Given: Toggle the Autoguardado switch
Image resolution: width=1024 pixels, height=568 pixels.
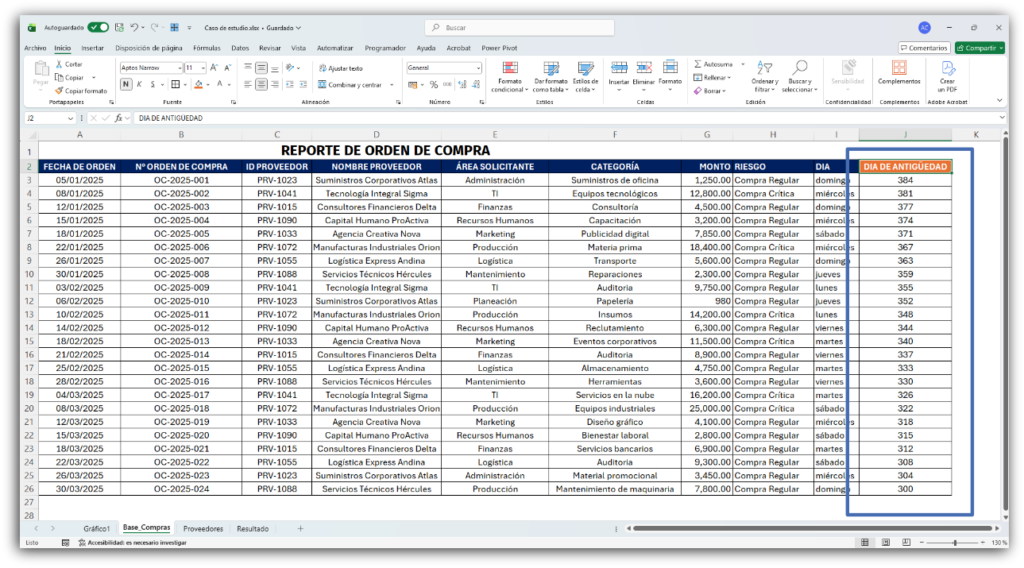Looking at the screenshot, I should (x=98, y=27).
